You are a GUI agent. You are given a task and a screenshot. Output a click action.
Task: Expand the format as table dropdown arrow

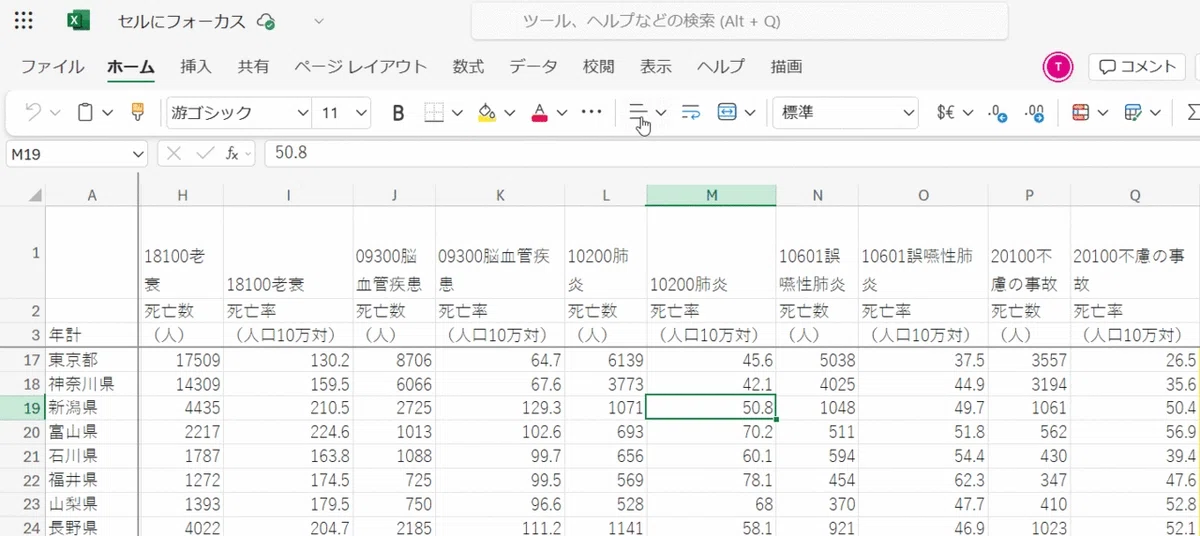click(x=1156, y=113)
